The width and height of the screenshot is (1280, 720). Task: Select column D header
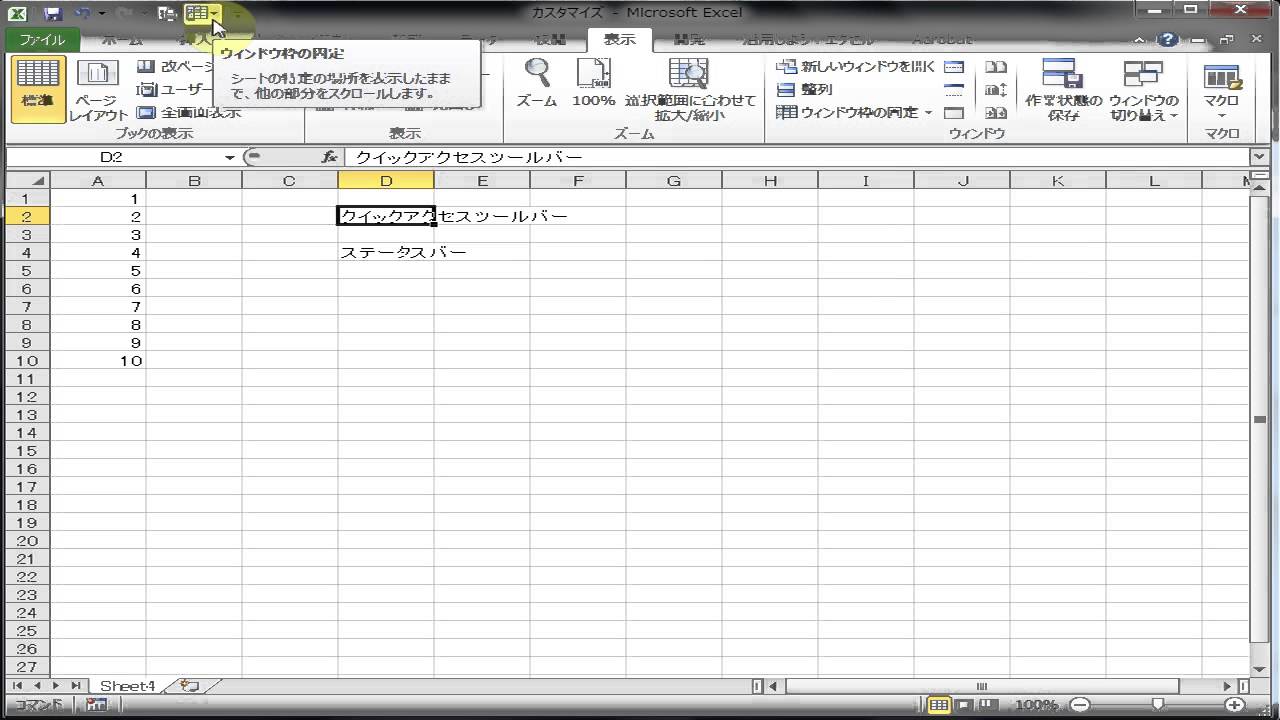point(386,180)
